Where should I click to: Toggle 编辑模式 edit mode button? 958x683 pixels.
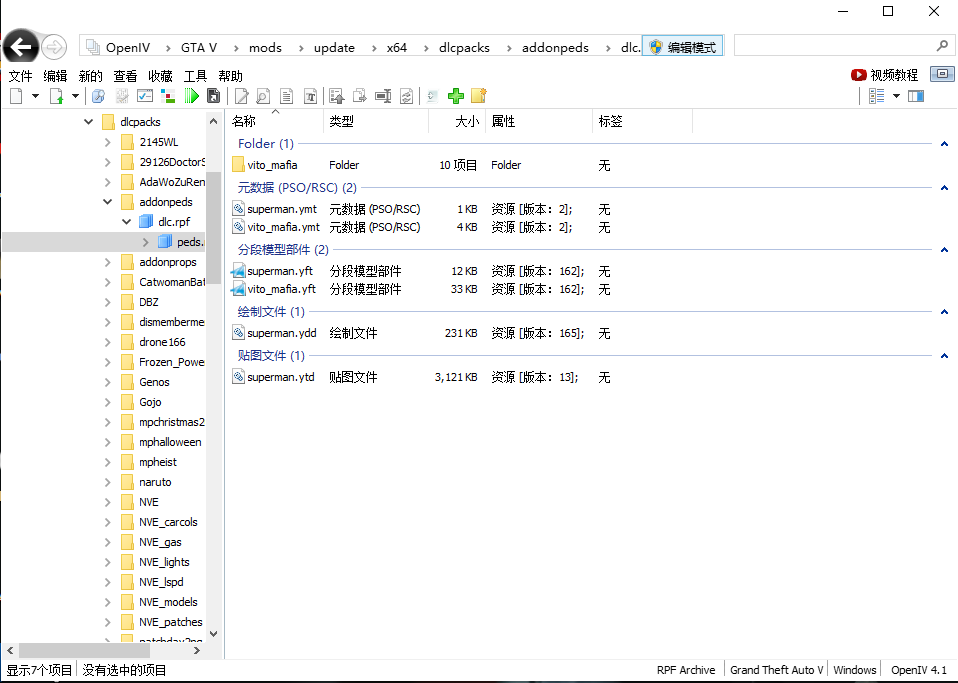click(683, 47)
